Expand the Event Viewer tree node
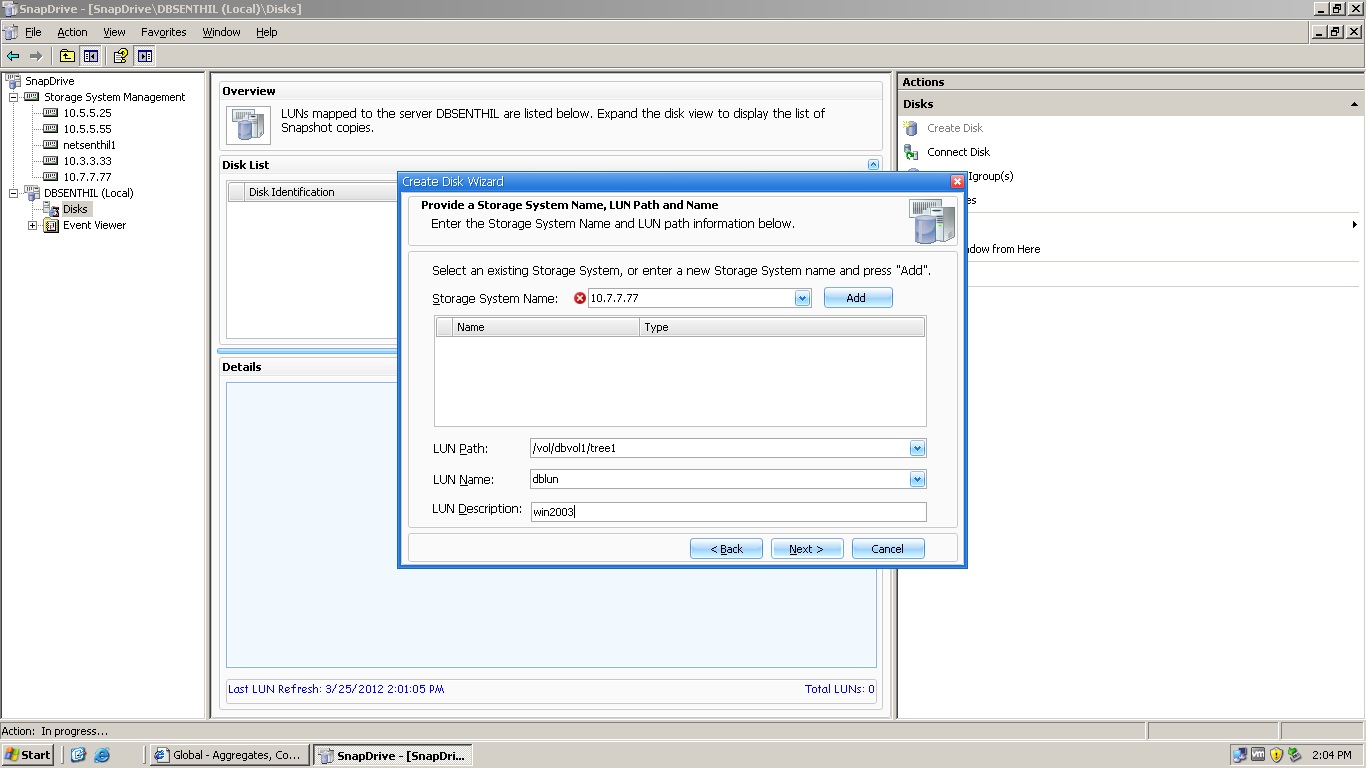Viewport: 1366px width, 768px height. [31, 225]
